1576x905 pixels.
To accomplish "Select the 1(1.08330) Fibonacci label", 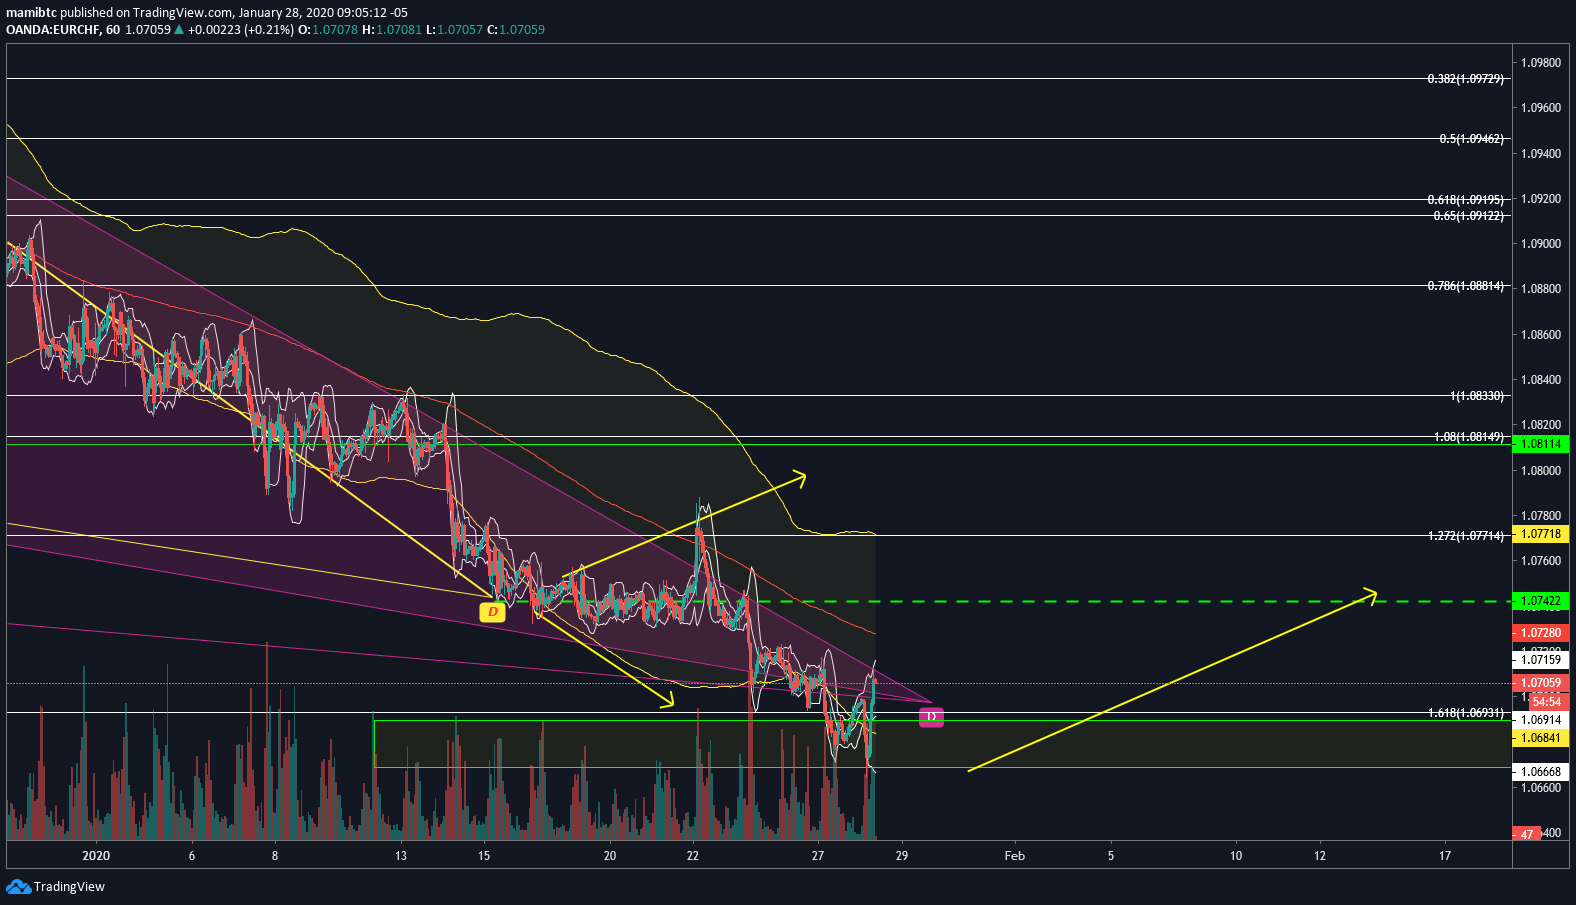I will pos(1476,396).
